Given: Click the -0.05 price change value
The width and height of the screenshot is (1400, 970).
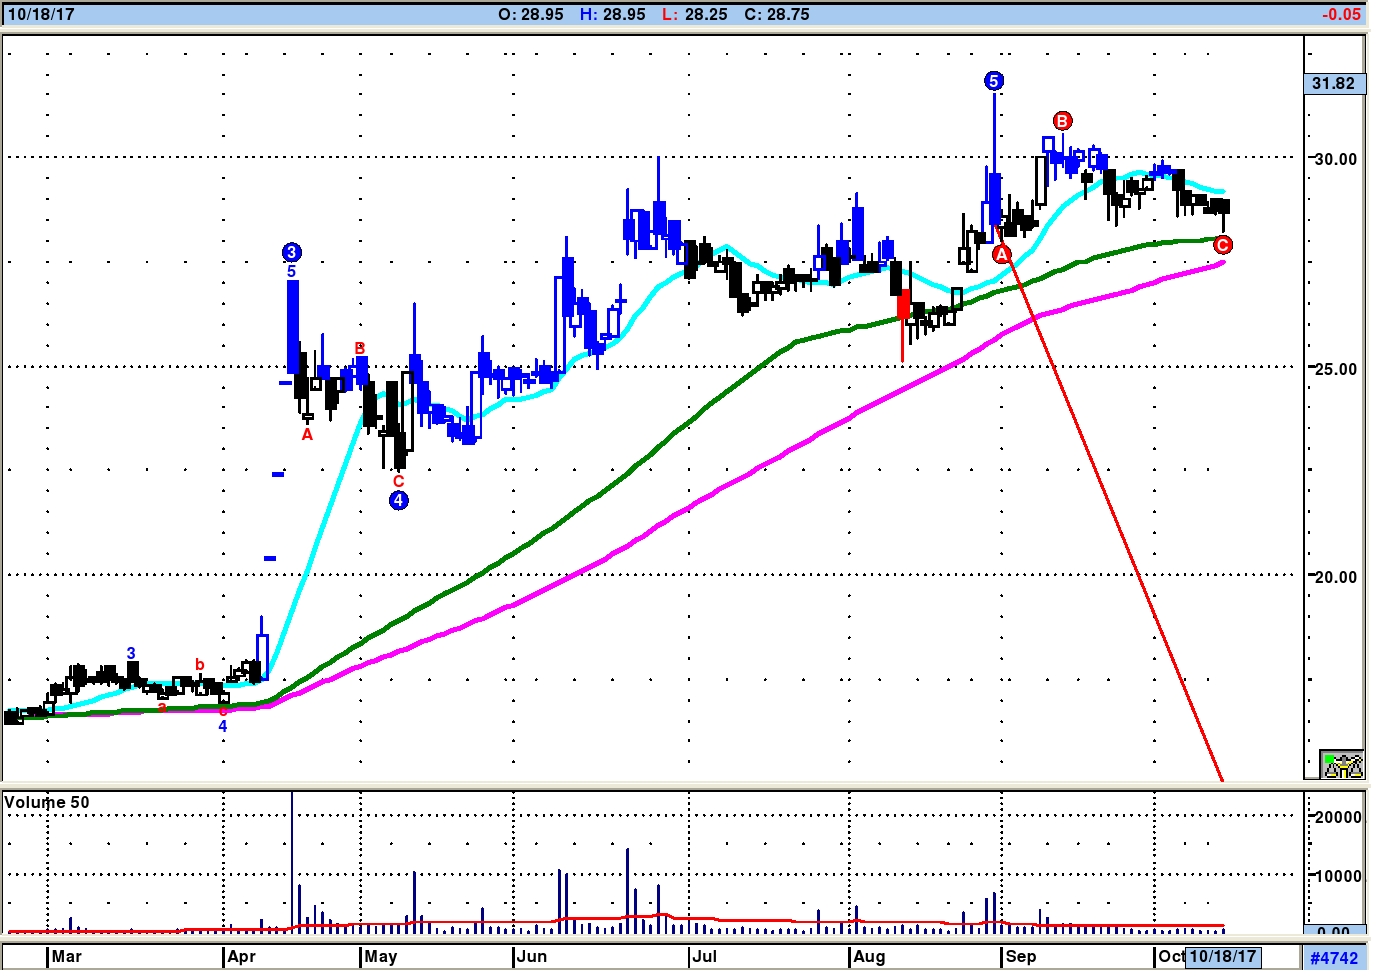Looking at the screenshot, I should 1340,14.
